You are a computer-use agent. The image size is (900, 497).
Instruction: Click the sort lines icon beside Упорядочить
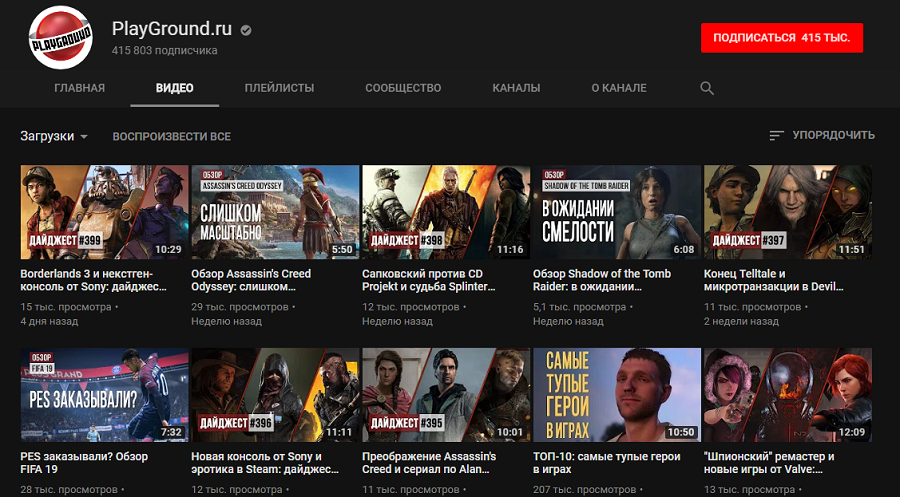776,135
